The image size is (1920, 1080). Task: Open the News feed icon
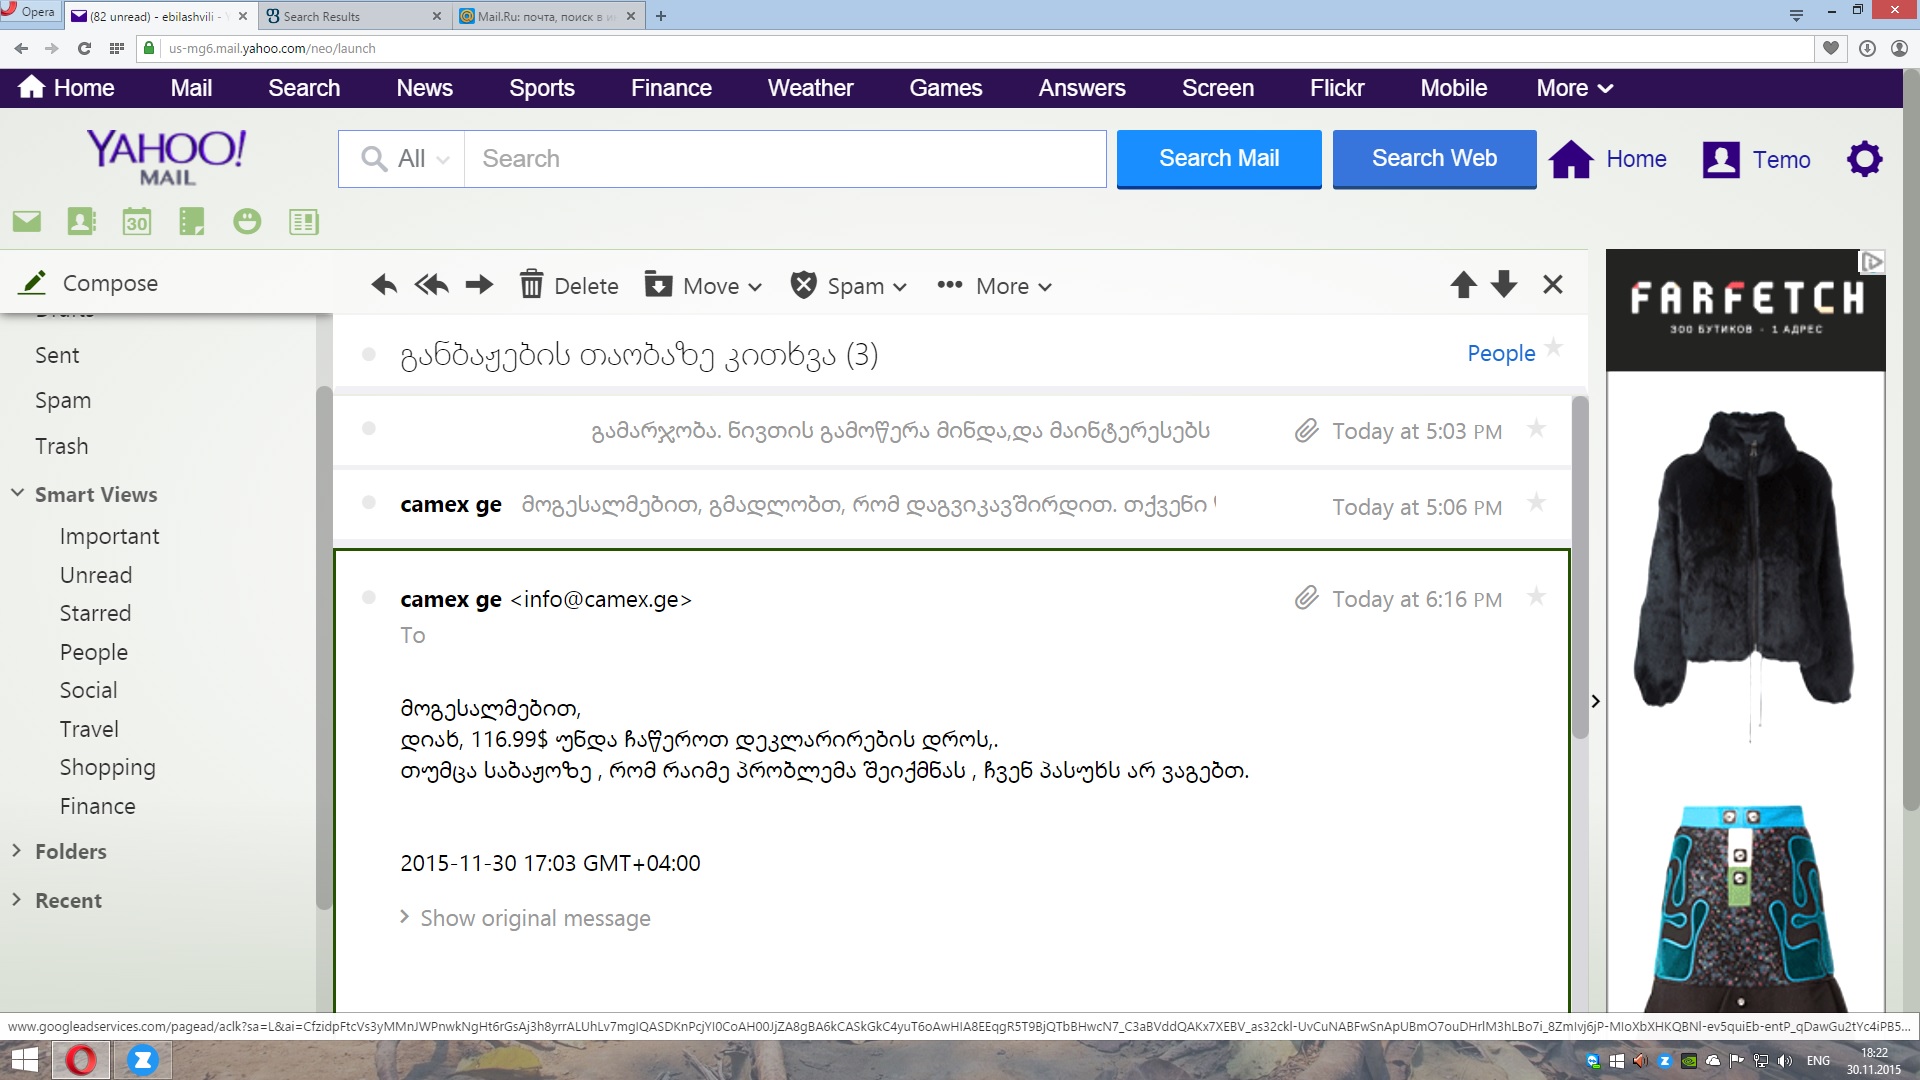click(x=303, y=221)
